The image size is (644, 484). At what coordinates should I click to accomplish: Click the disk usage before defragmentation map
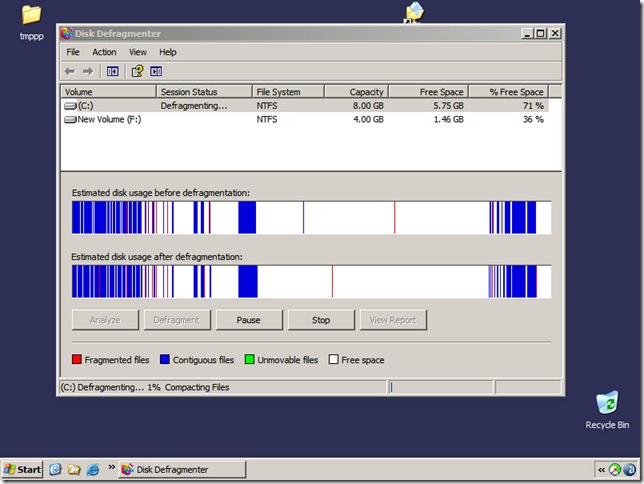pos(311,218)
